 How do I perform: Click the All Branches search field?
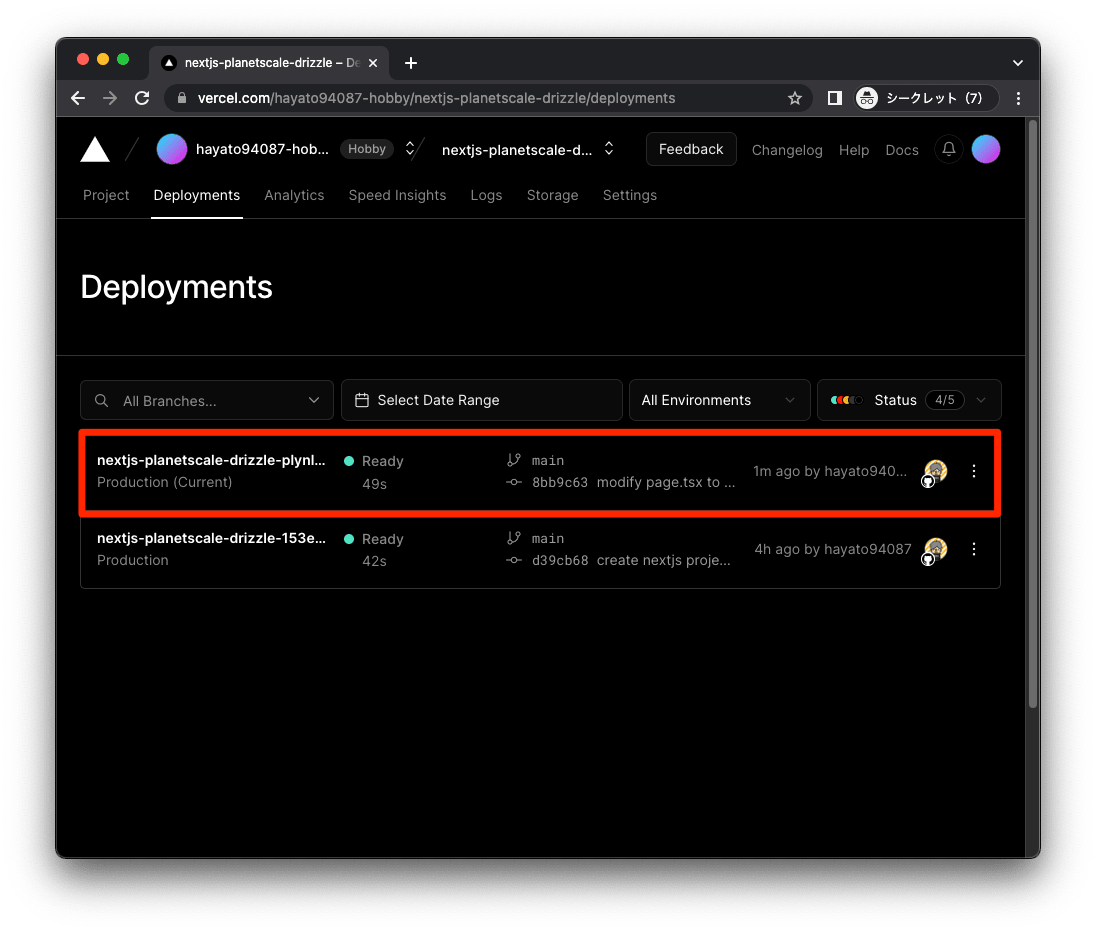pos(206,401)
